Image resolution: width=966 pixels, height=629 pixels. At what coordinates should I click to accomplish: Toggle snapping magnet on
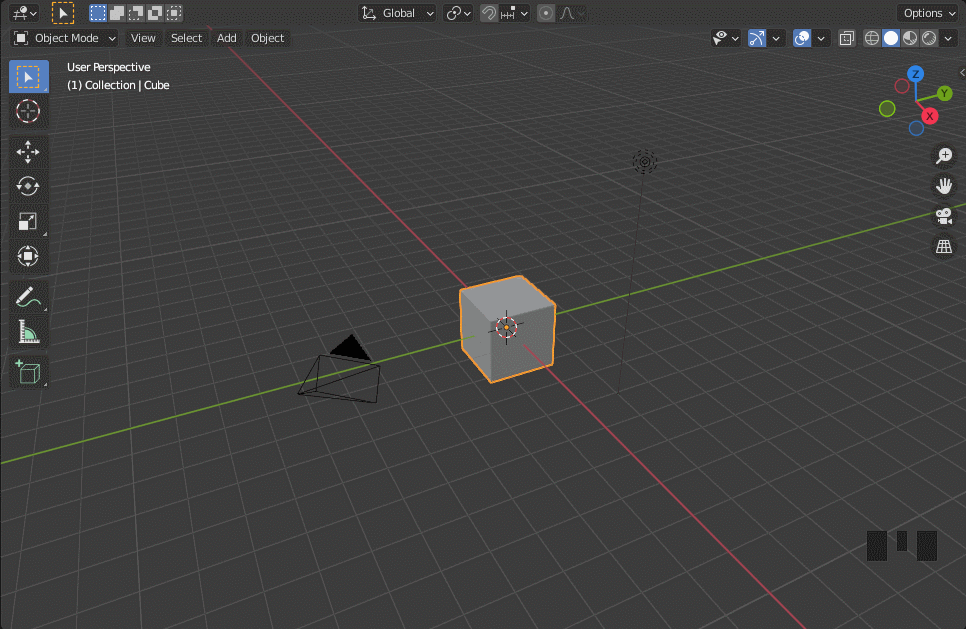(489, 13)
